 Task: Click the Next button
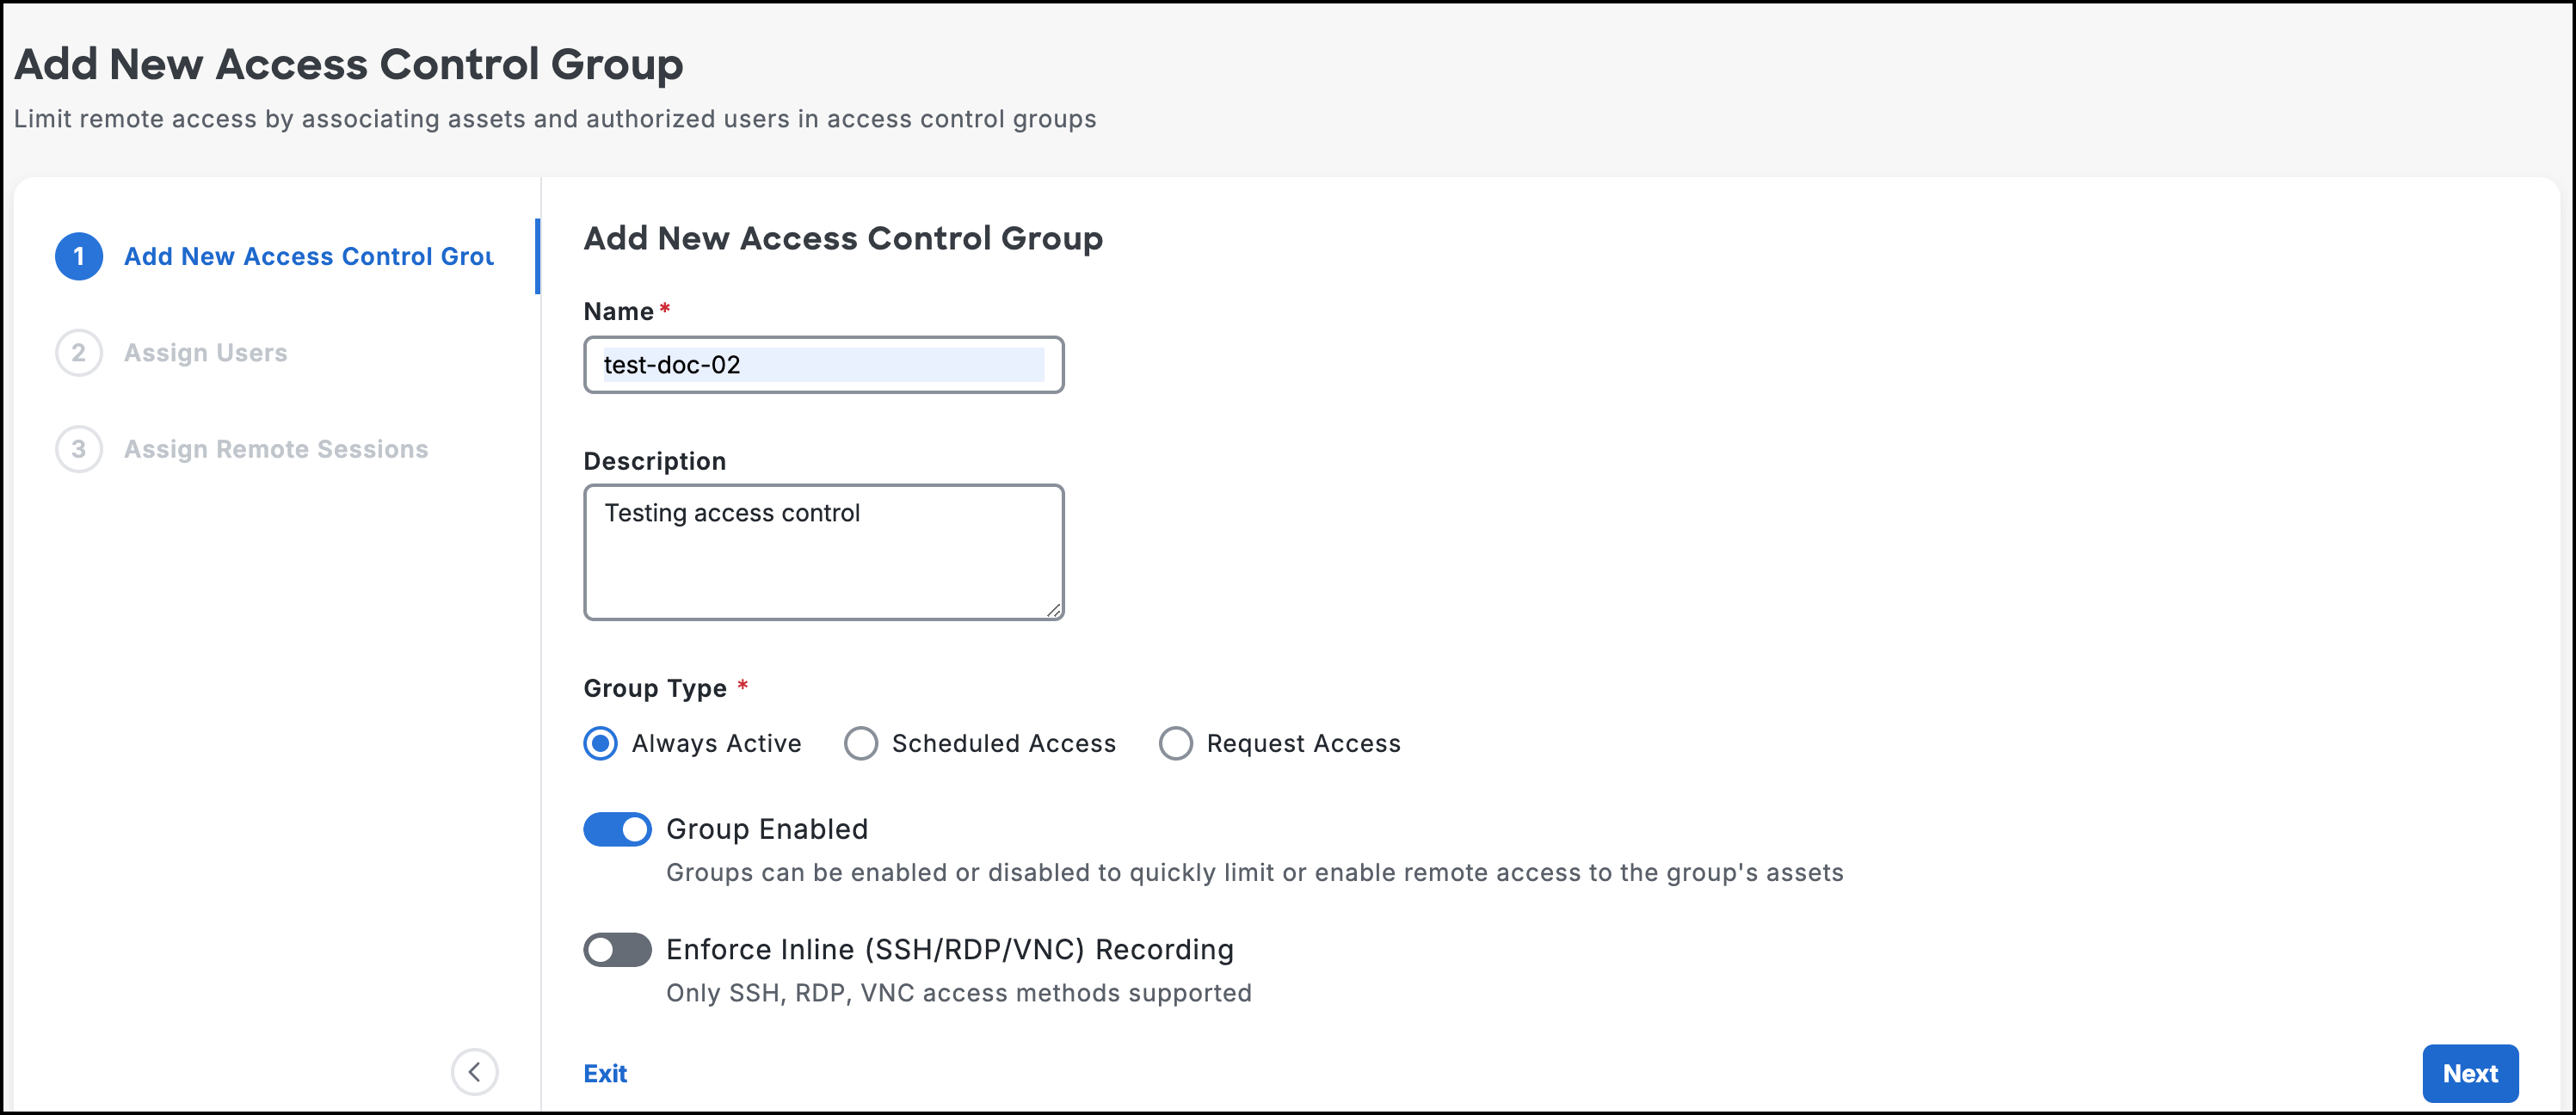pyautogui.click(x=2470, y=1073)
